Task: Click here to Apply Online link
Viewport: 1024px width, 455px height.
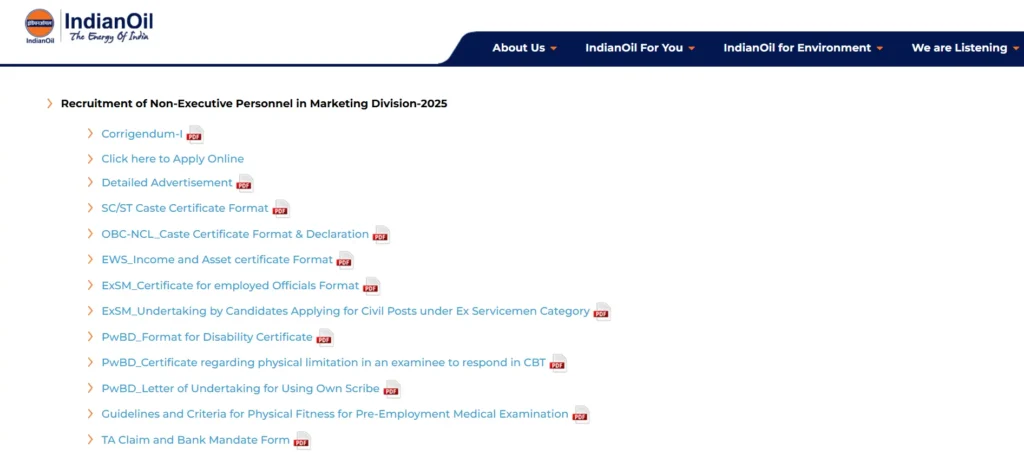Action: pyautogui.click(x=172, y=159)
